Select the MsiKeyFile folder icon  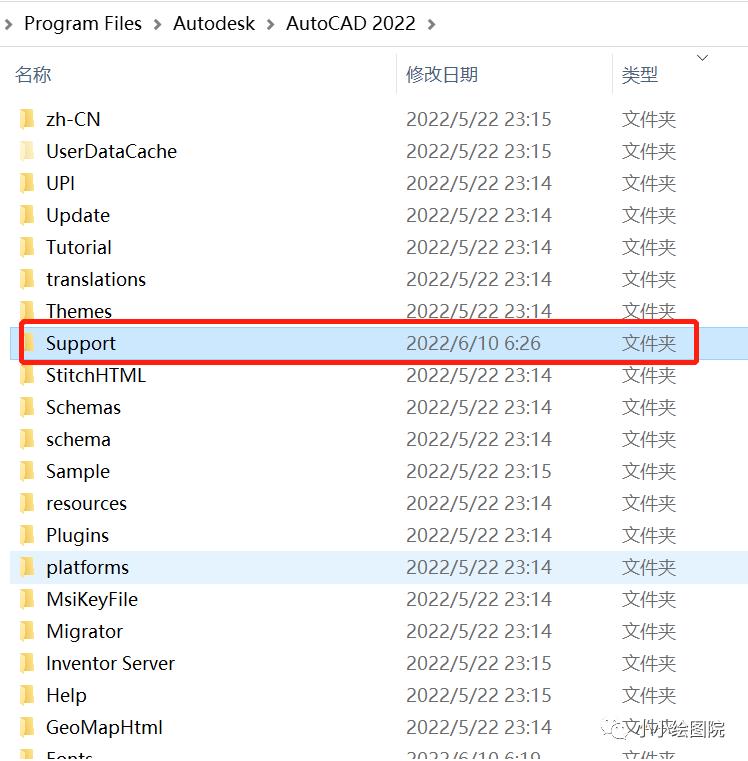click(x=27, y=599)
